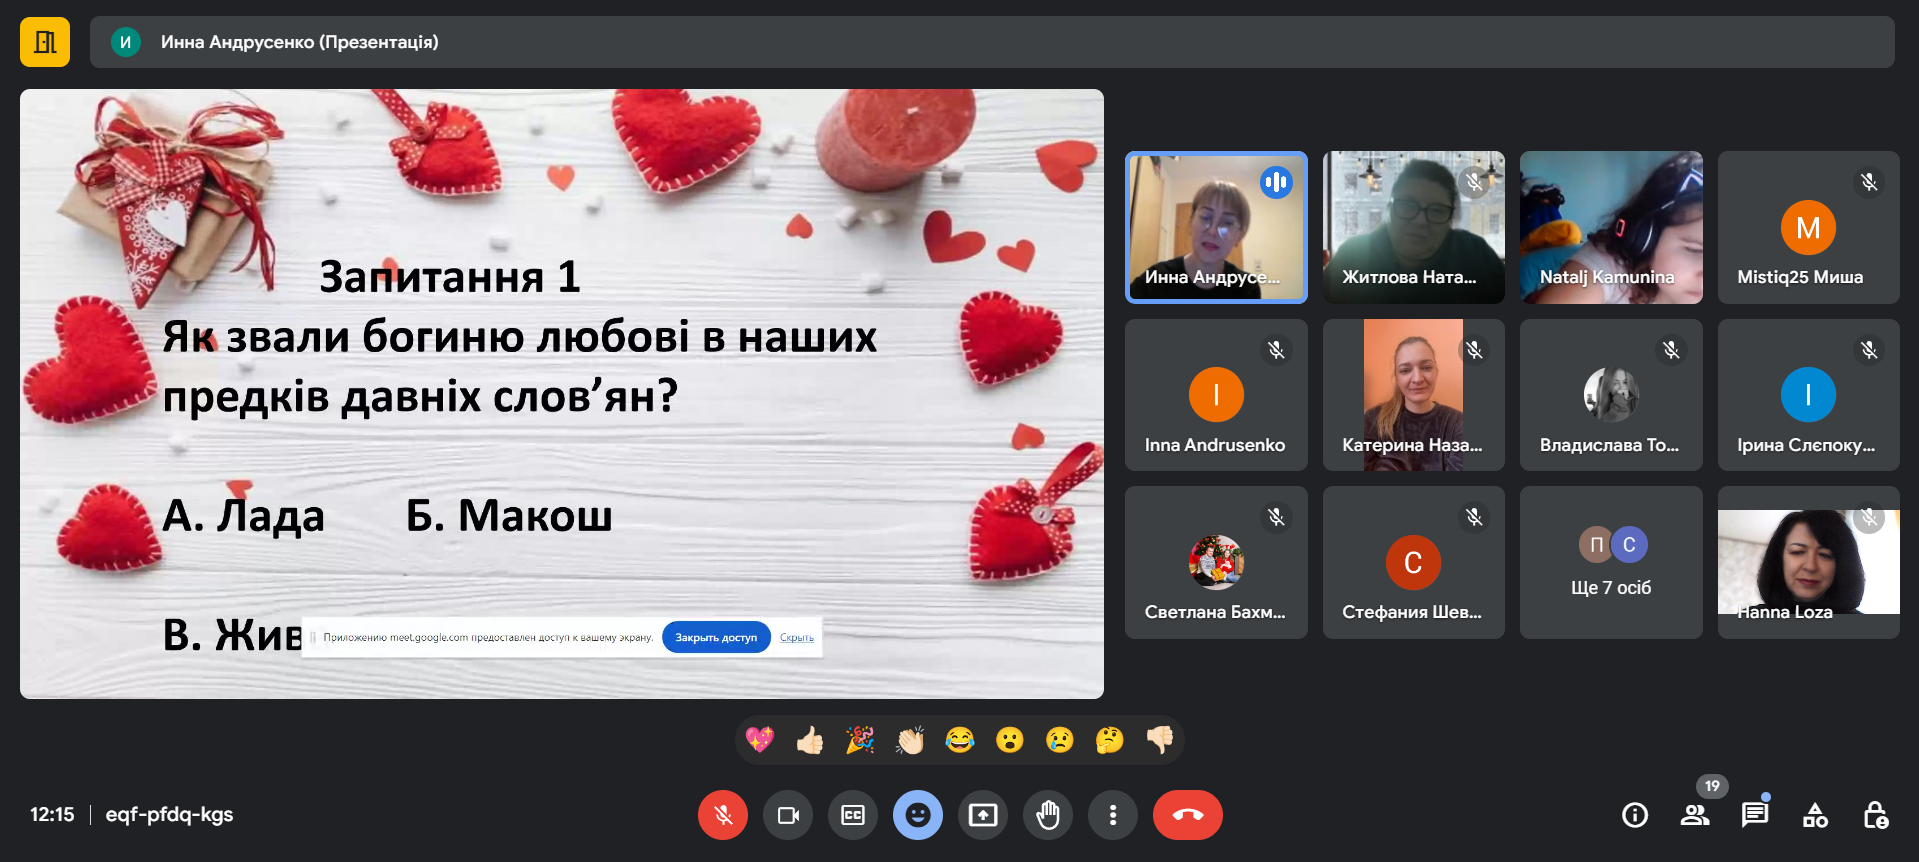Send the thumbs down reaction
This screenshot has height=862, width=1919.
coord(1160,740)
